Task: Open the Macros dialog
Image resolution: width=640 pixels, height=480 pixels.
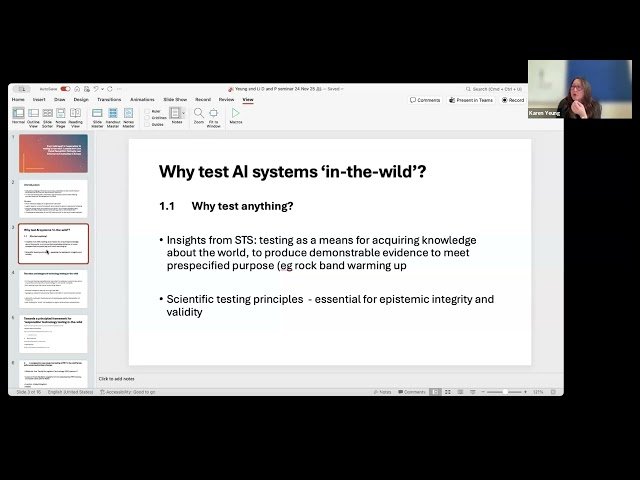Action: [x=236, y=116]
